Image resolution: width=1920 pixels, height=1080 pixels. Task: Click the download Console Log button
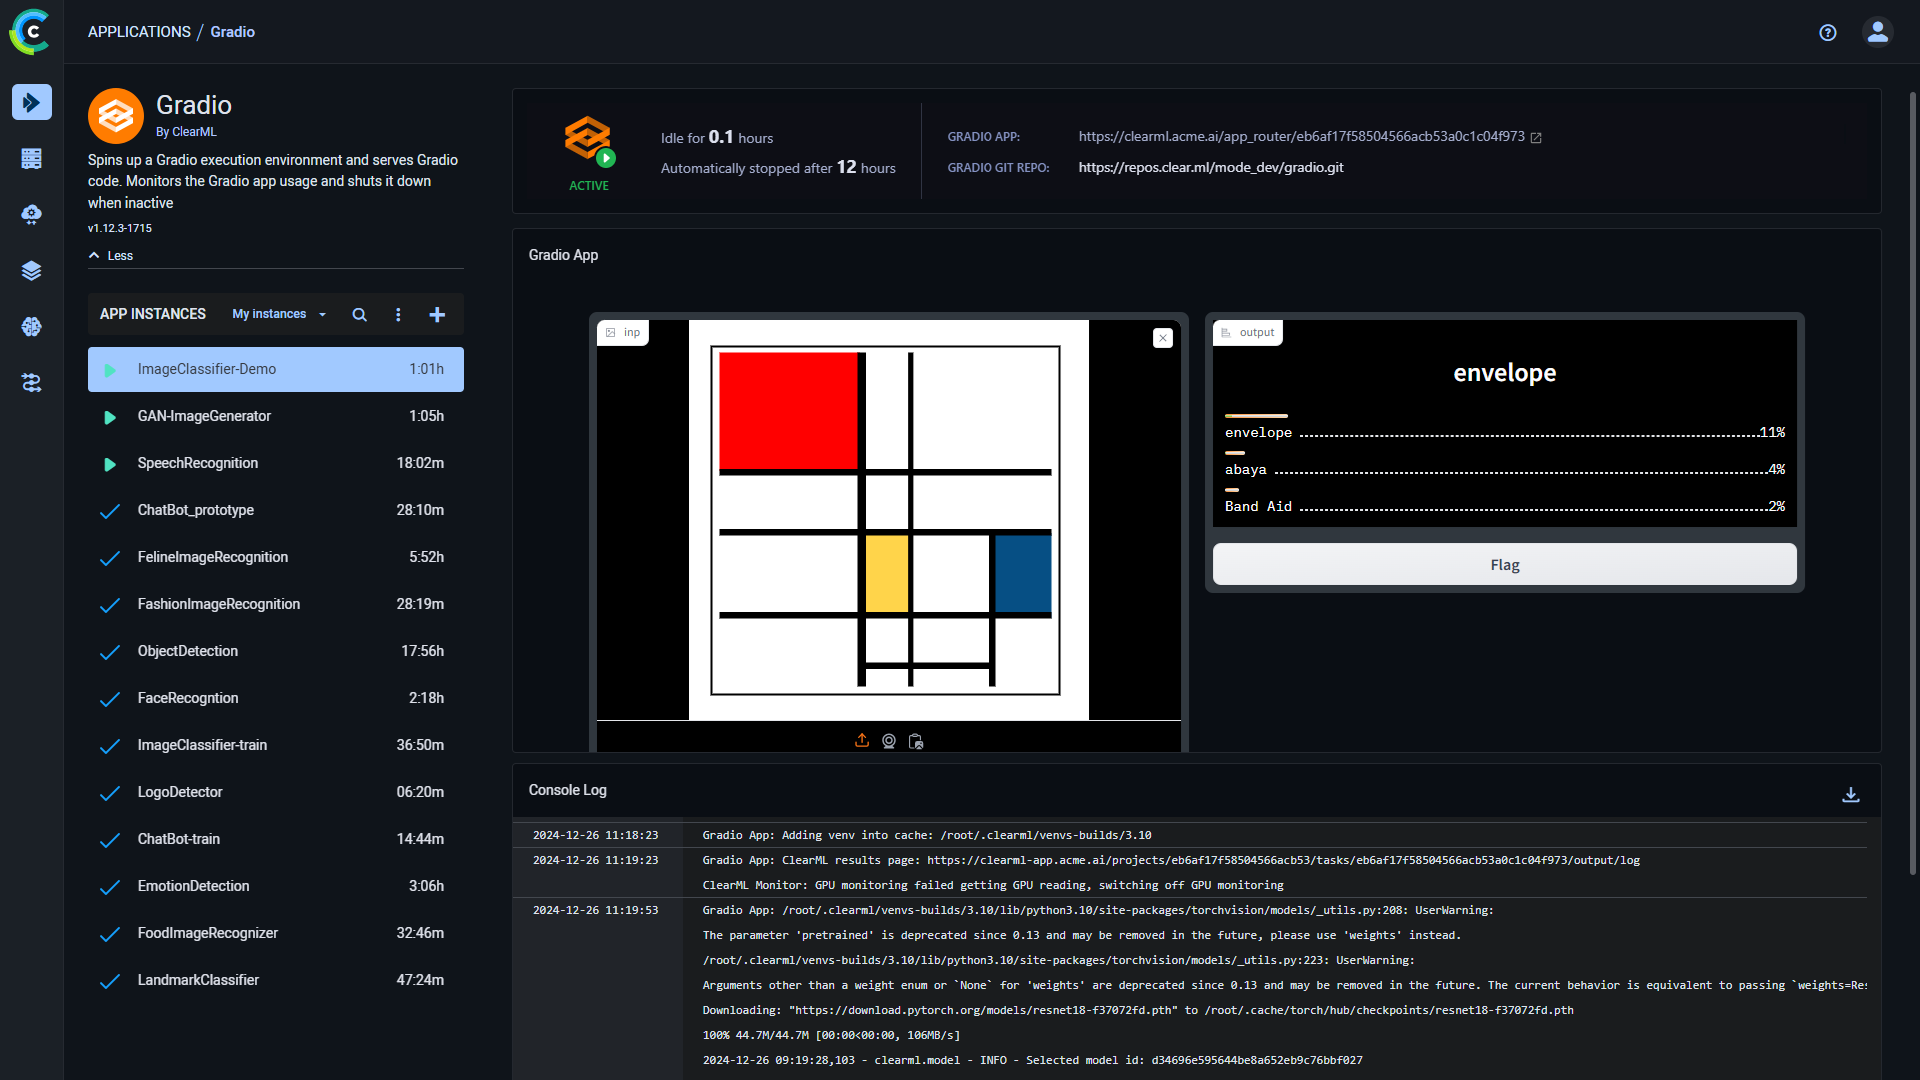click(x=1851, y=794)
